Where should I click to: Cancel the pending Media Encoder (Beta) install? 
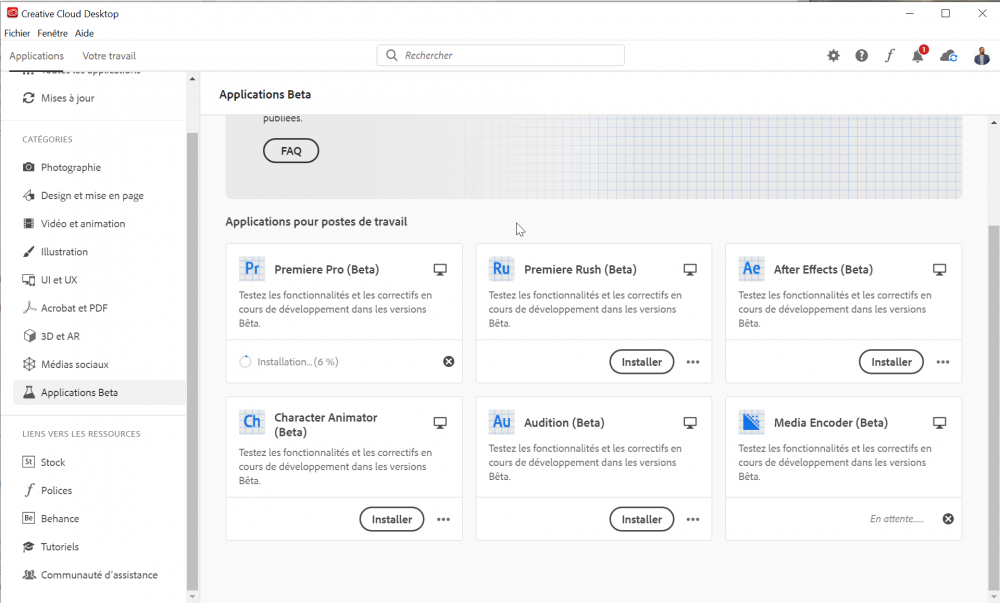tap(948, 519)
